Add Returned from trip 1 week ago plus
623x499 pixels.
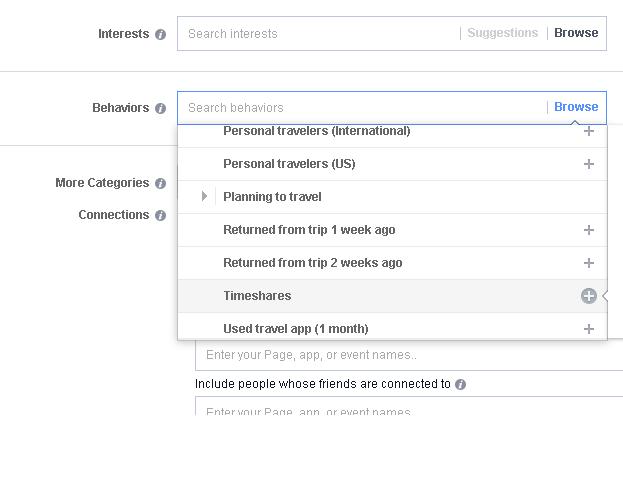pos(589,230)
